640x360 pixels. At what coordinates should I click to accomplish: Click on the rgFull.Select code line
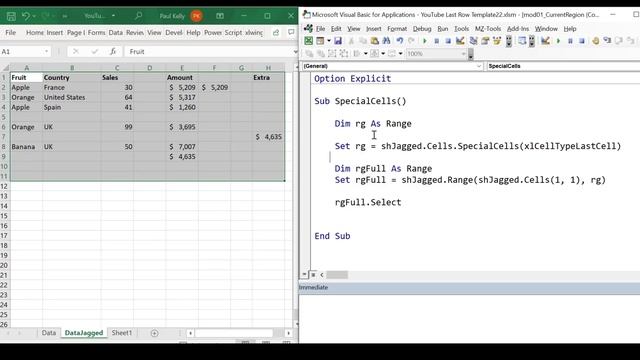pyautogui.click(x=368, y=202)
